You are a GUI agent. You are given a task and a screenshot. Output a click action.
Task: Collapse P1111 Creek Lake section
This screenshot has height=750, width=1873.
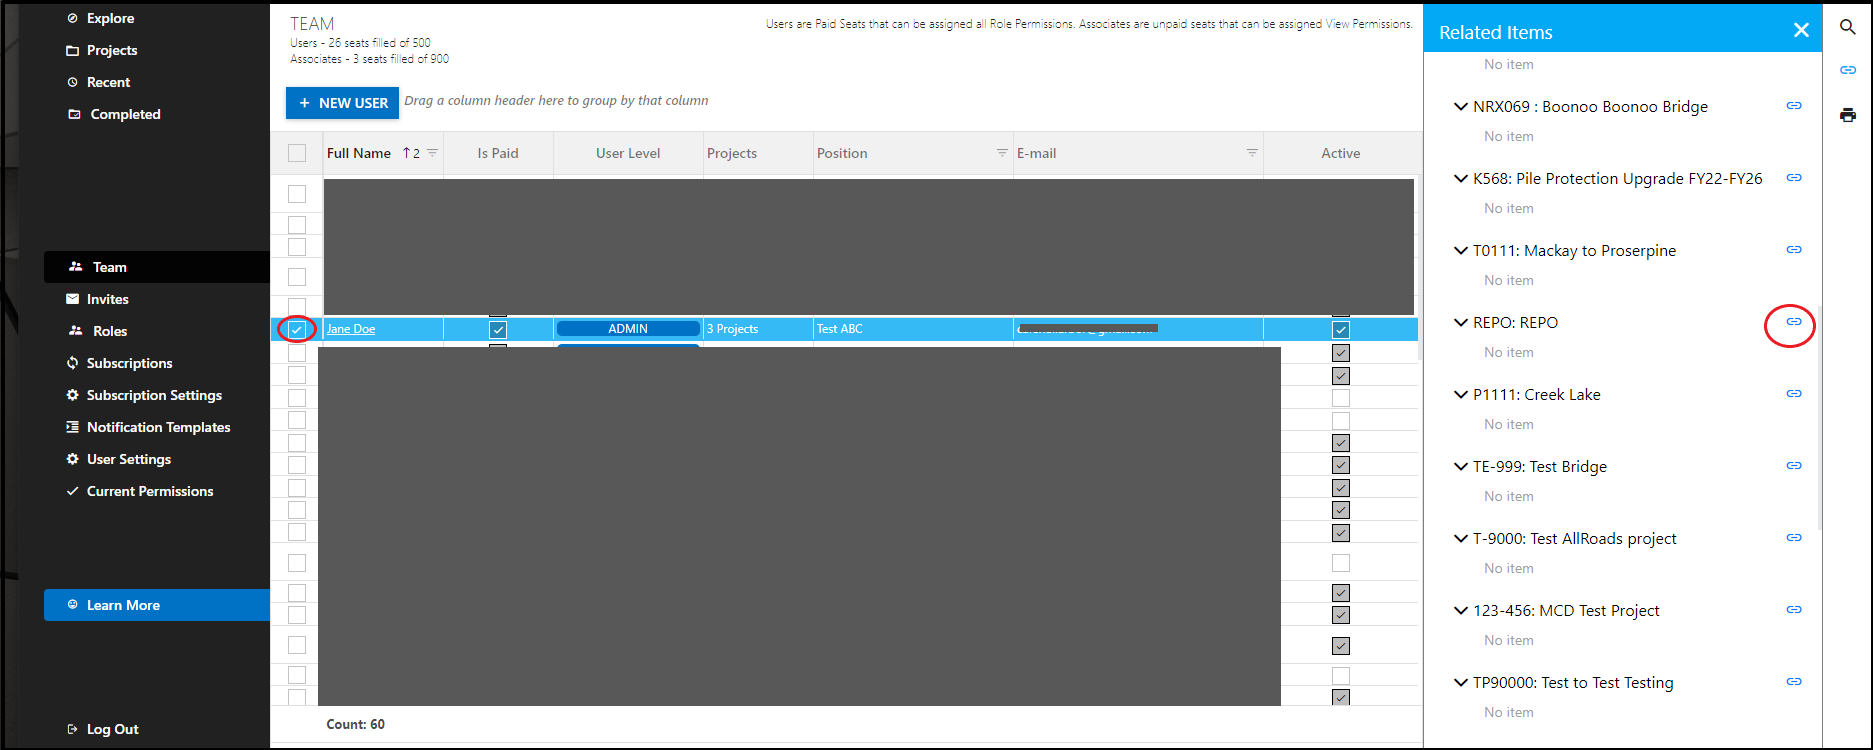(1461, 395)
